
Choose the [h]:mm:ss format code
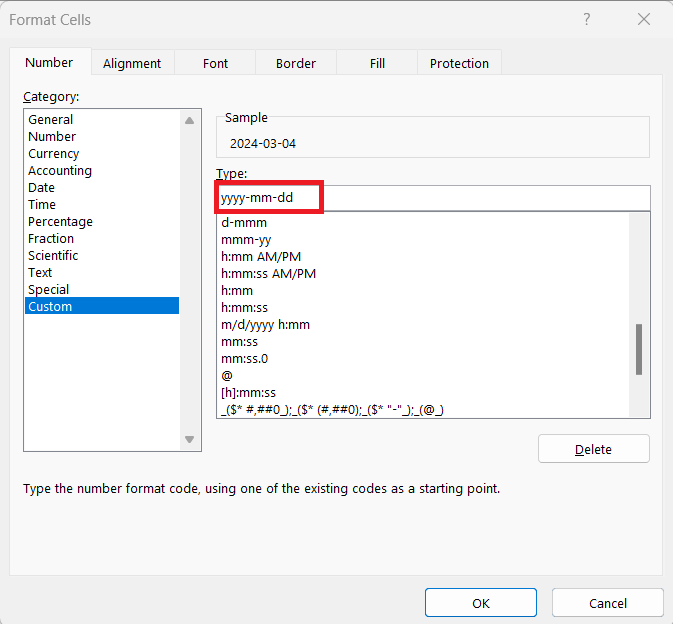coord(423,393)
